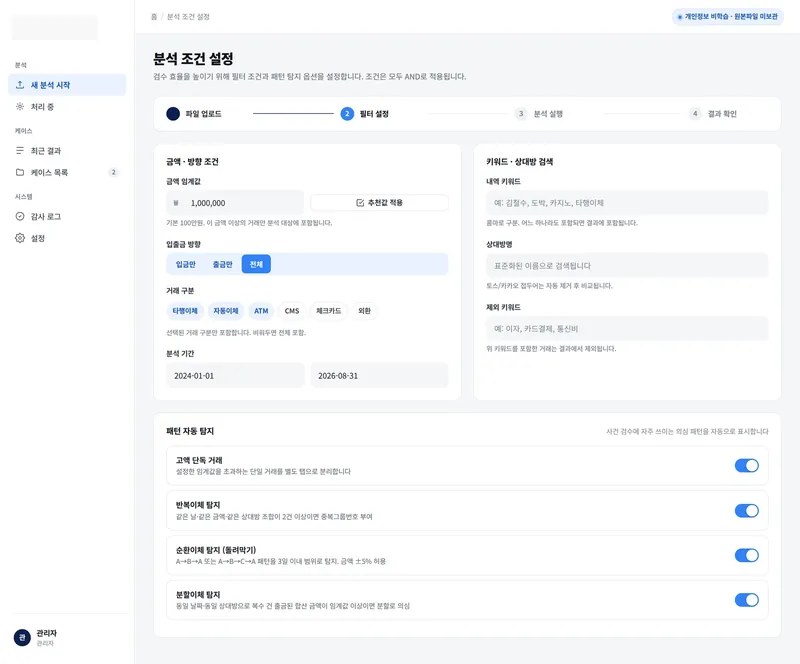Open start date field 2024-01-01
Screen dimensions: 800x664
(235, 376)
